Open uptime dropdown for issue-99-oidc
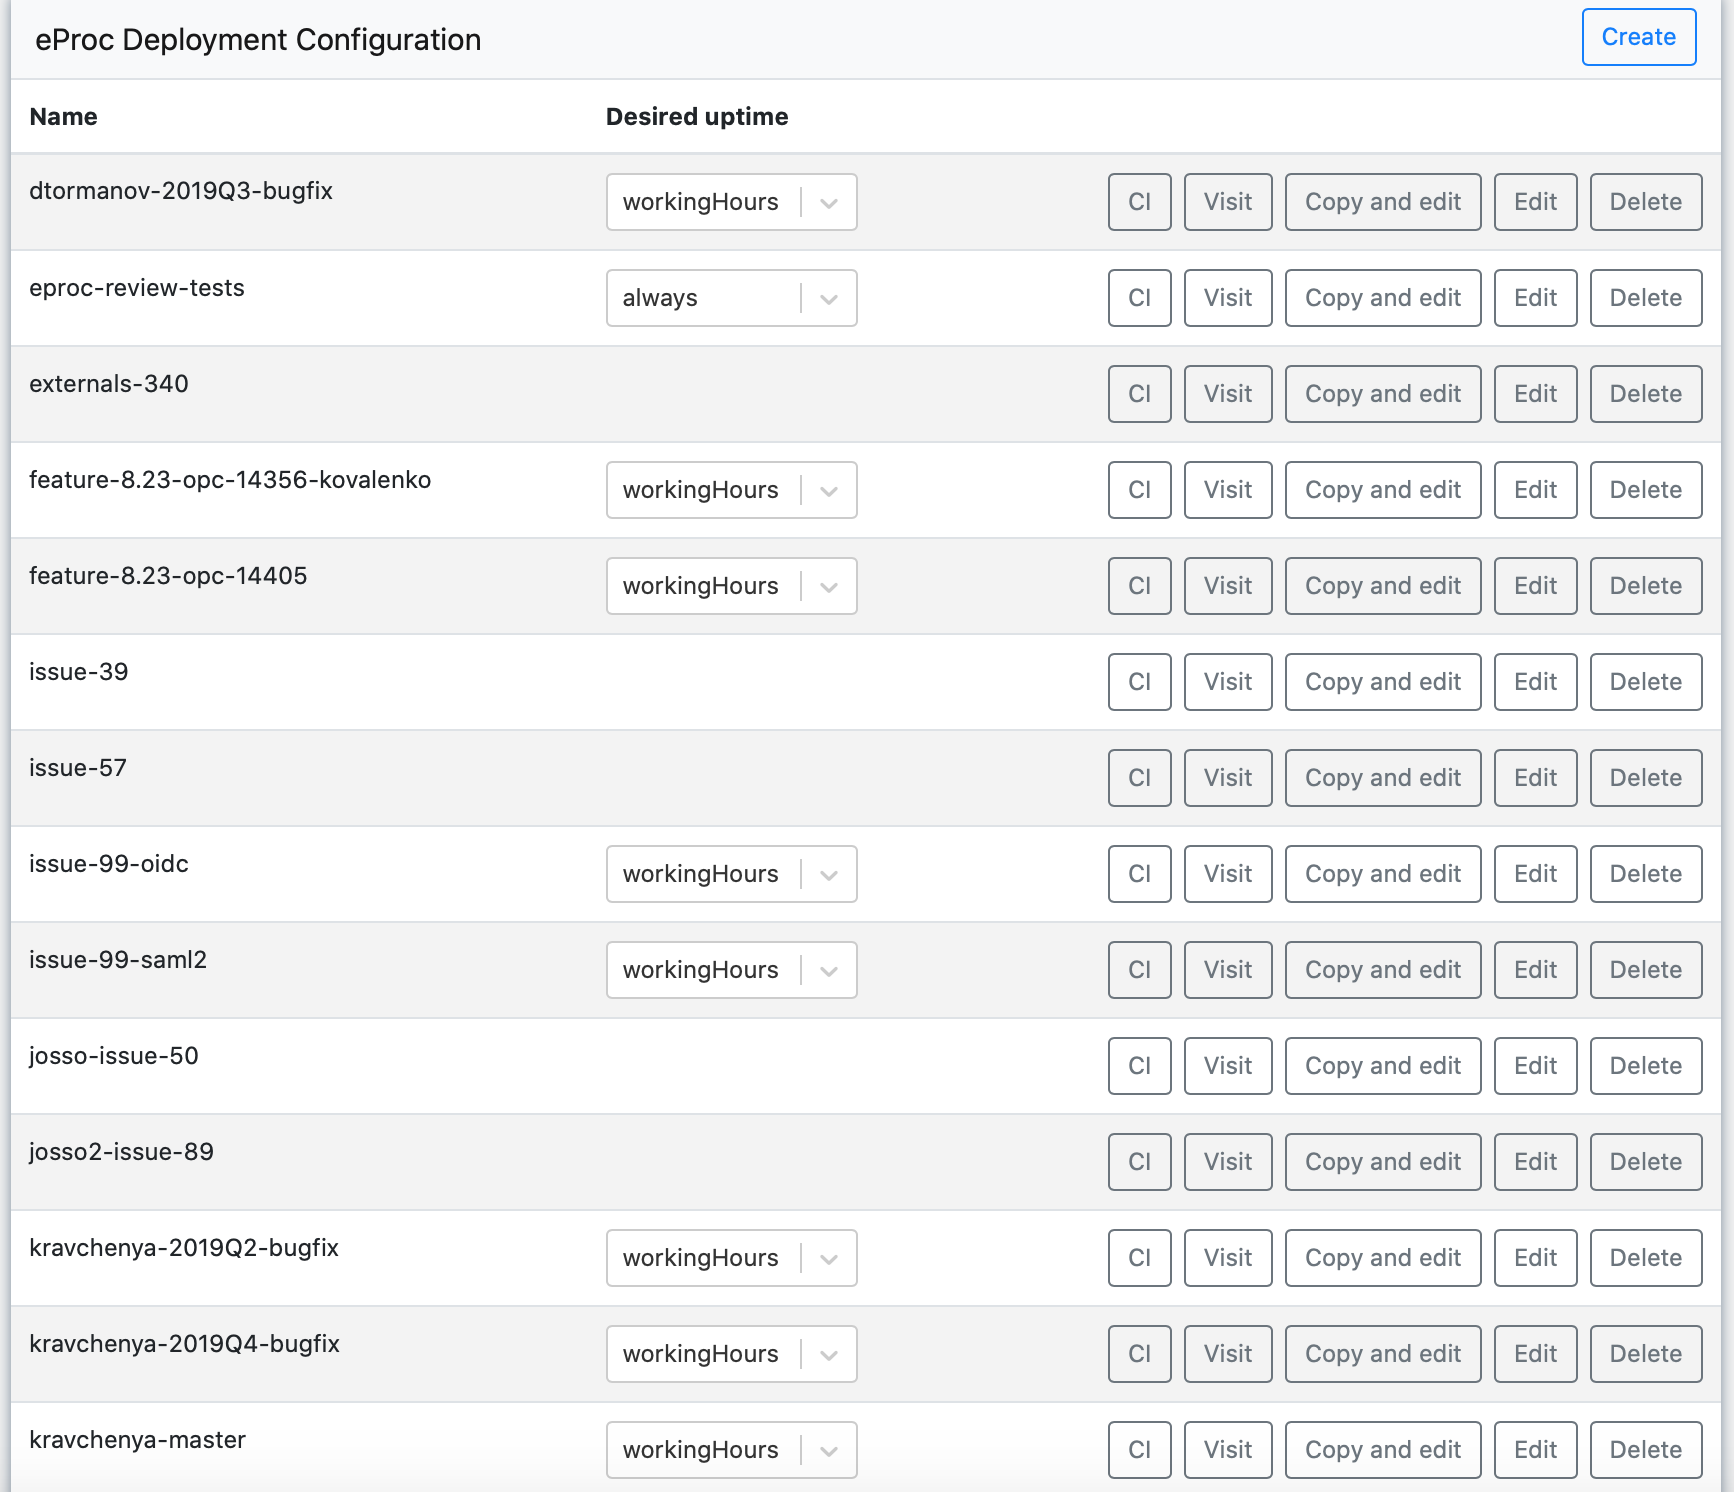1734x1492 pixels. (x=731, y=874)
